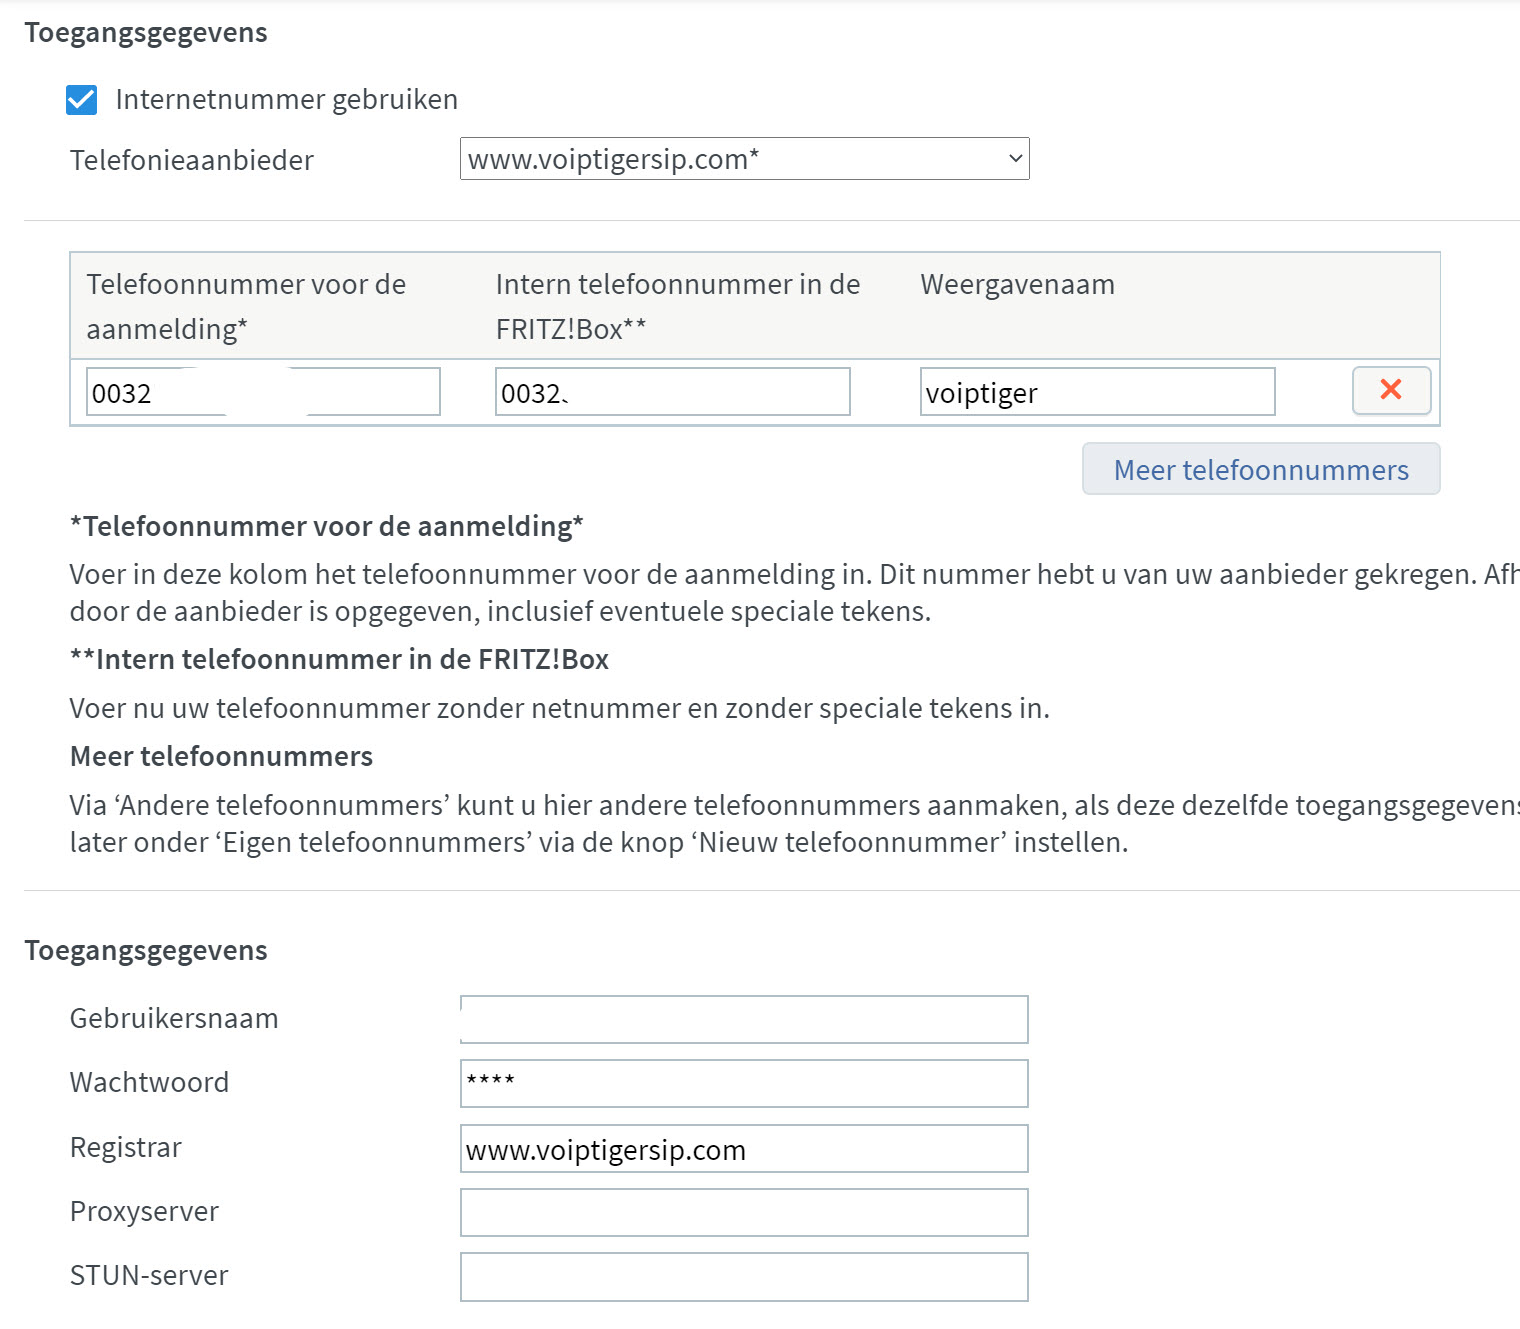This screenshot has width=1520, height=1329.
Task: Uncheck the Internetnummer gebruiken checkbox
Action: [x=82, y=100]
